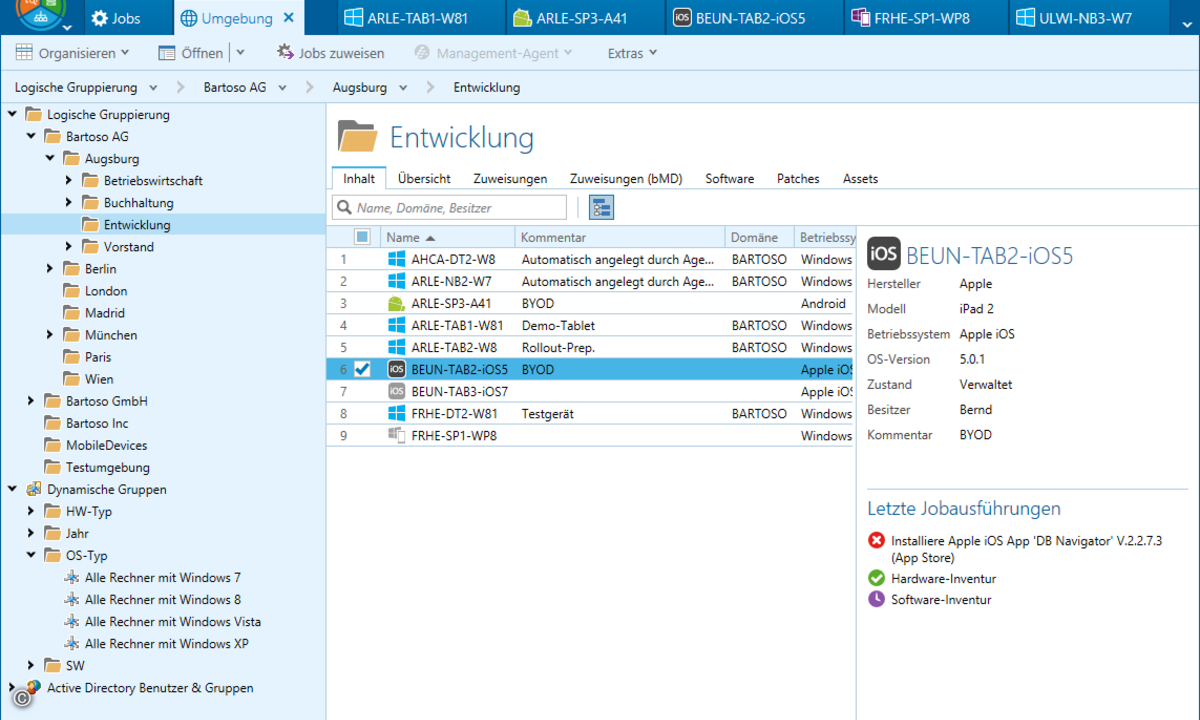Click the Rollout-Prep. comment cell
1200x720 pixels.
pyautogui.click(x=558, y=347)
